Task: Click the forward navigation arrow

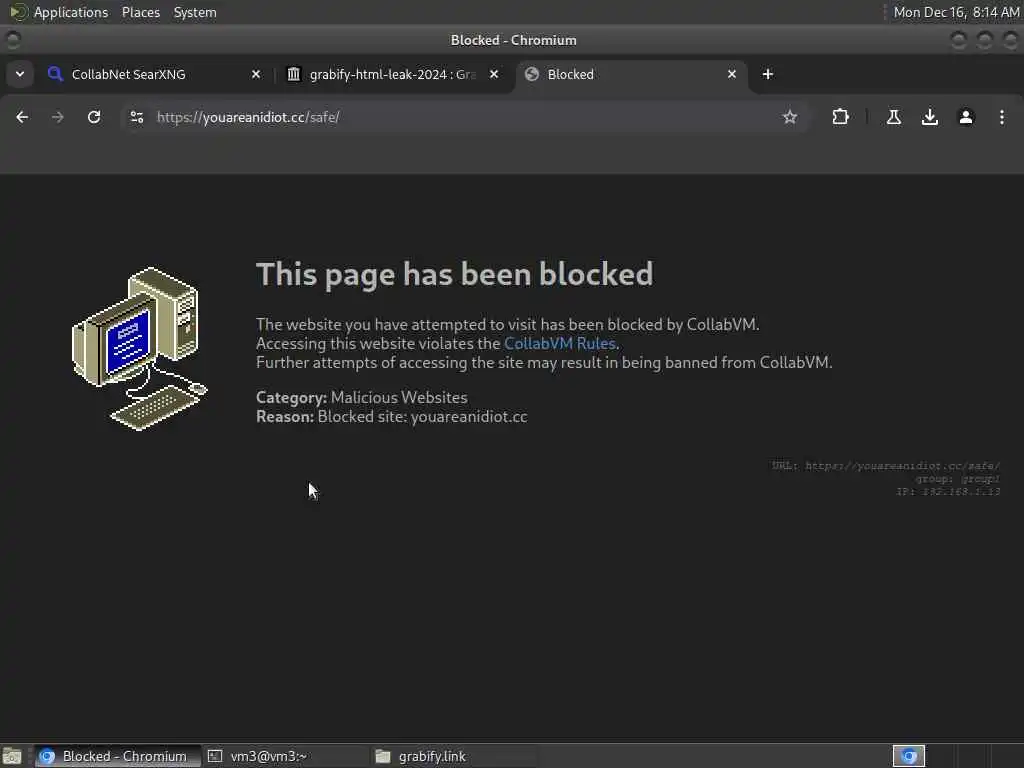Action: coord(58,117)
